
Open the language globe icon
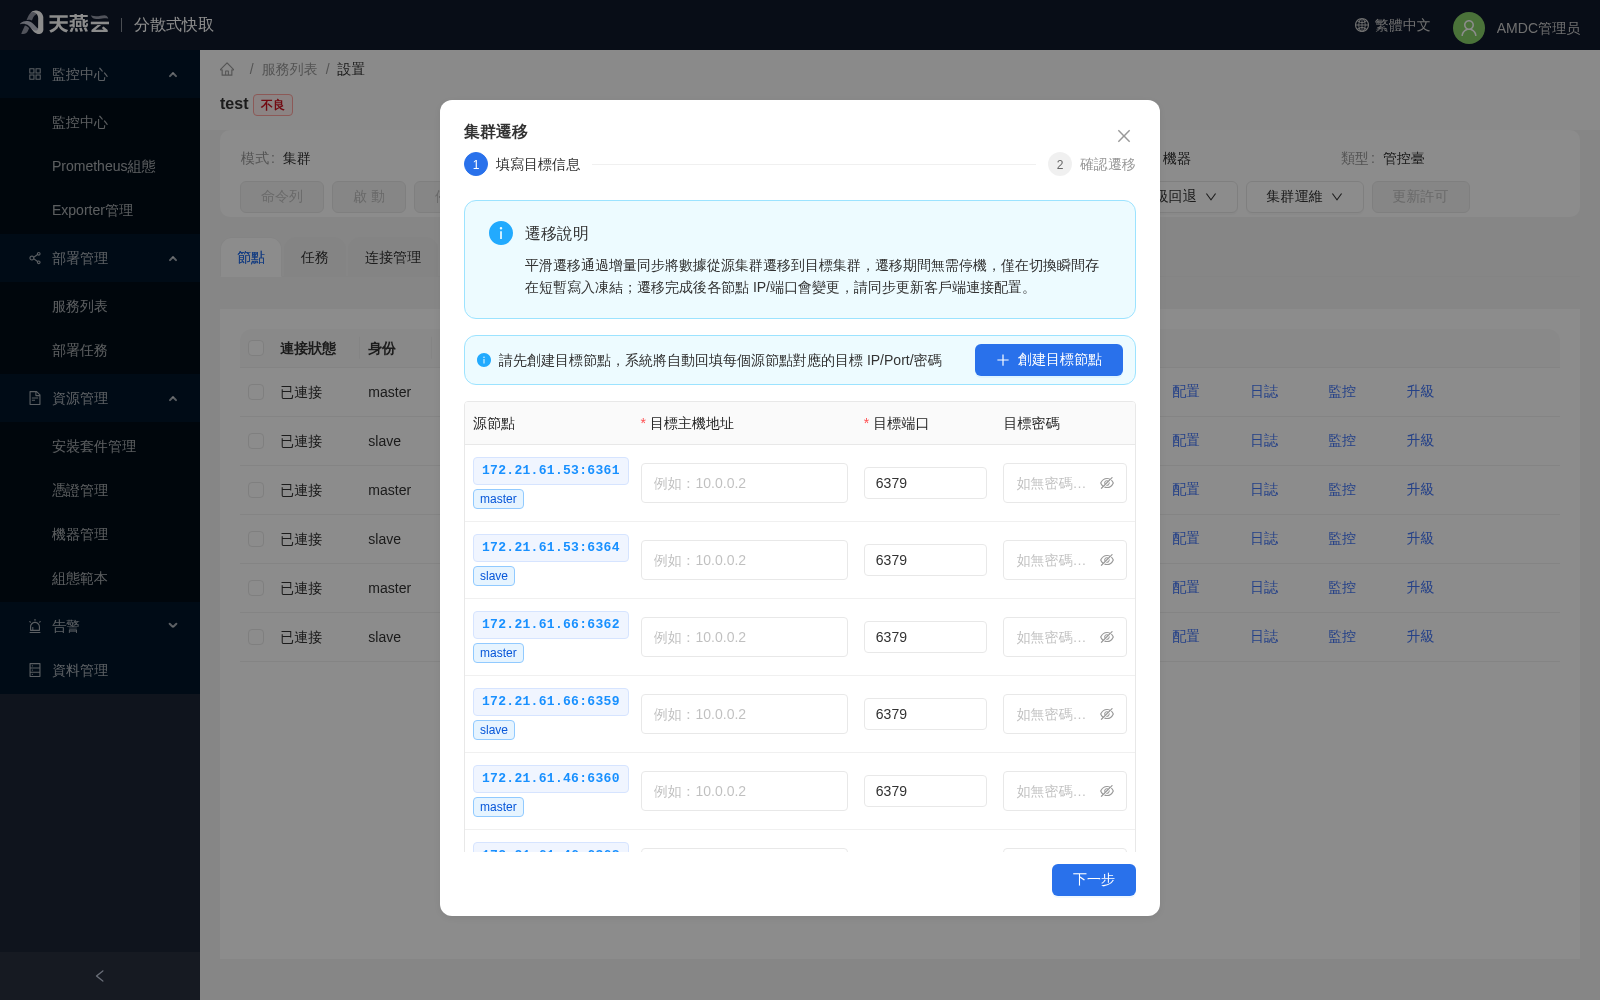tap(1362, 25)
